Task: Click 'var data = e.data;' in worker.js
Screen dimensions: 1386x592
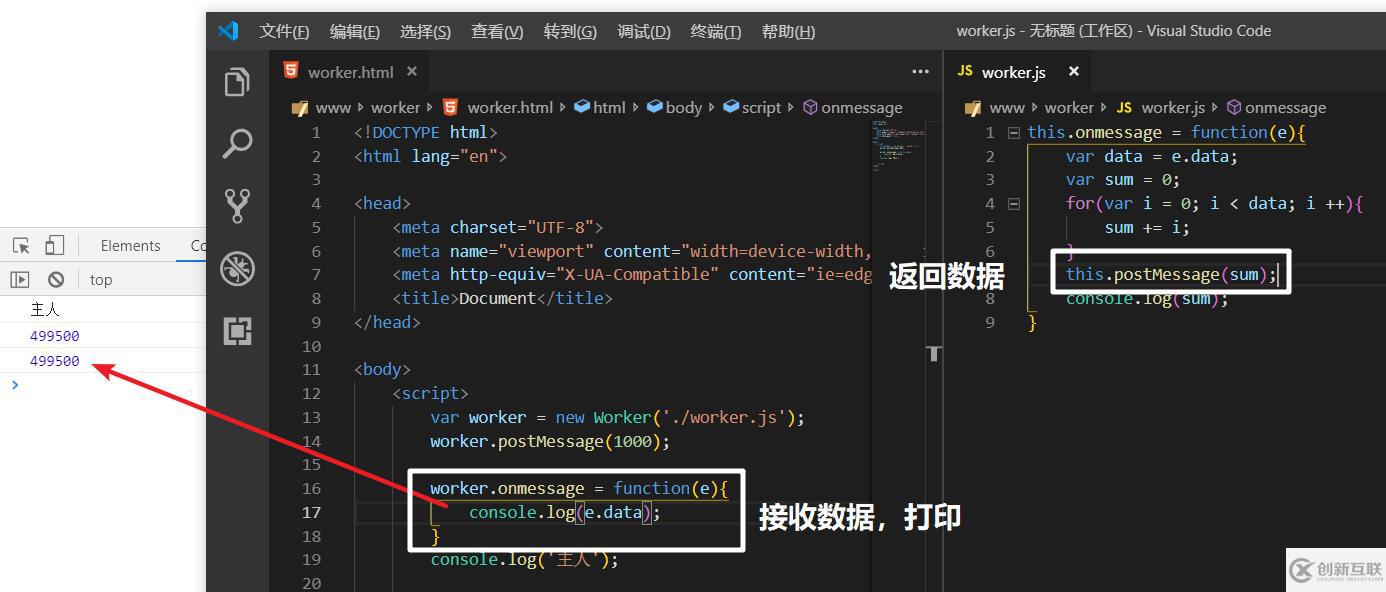Action: click(x=1152, y=156)
